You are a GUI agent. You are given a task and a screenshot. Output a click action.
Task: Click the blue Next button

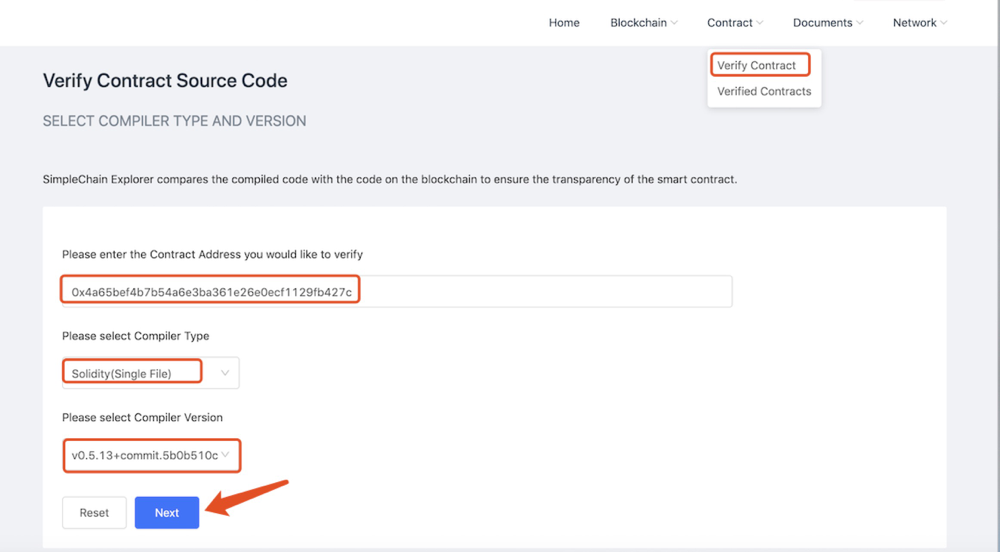click(x=167, y=513)
